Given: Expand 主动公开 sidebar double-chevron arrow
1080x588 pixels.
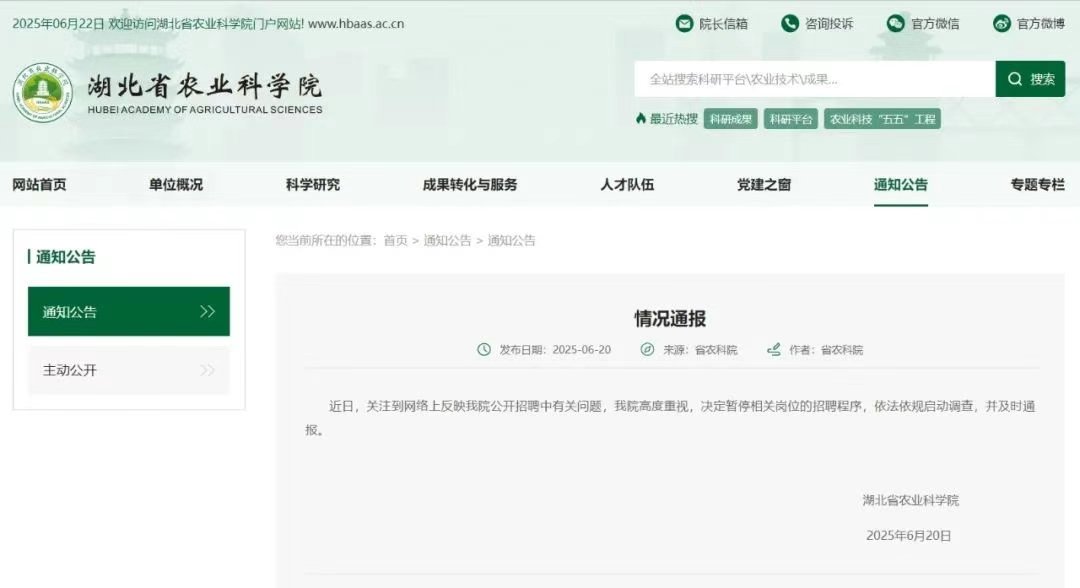Looking at the screenshot, I should point(207,370).
